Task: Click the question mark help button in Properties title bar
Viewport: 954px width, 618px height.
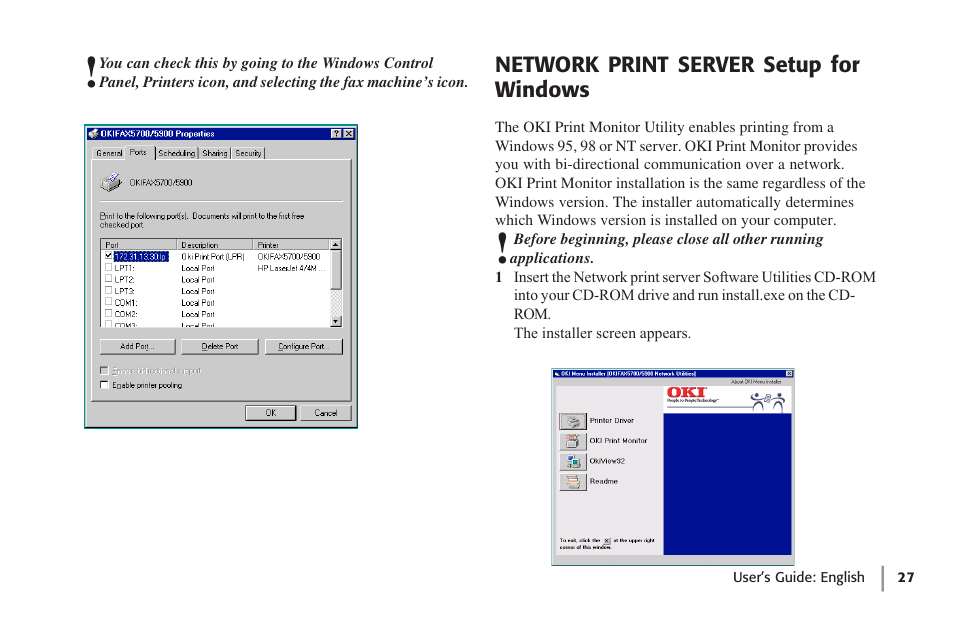Action: coord(336,134)
